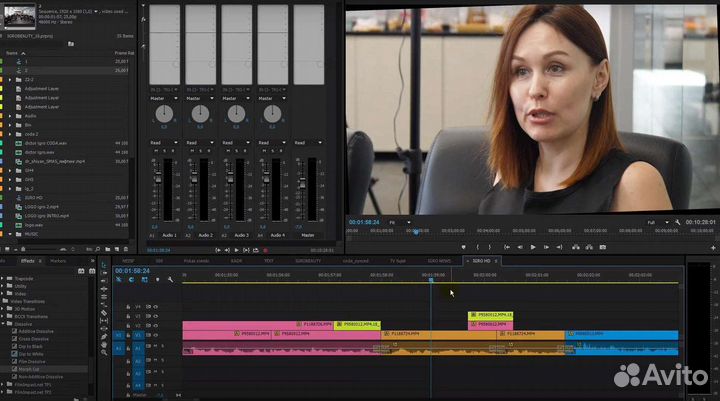Toggle snap magnet in timeline
Screen dimensions: 720x401
[131, 280]
